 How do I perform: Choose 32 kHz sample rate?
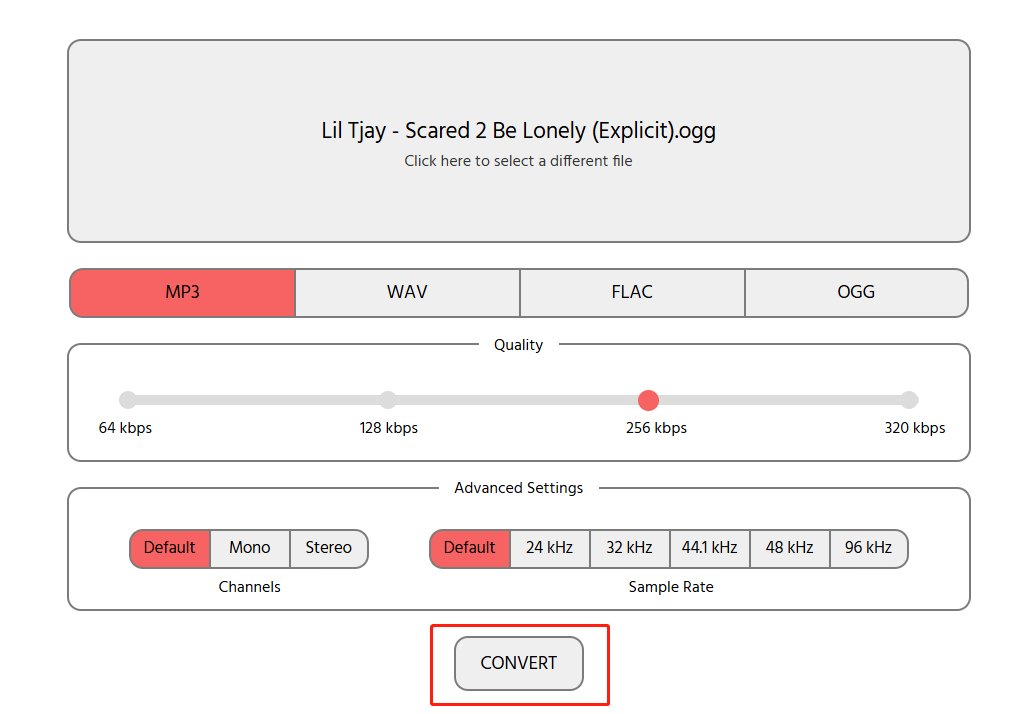pos(630,548)
